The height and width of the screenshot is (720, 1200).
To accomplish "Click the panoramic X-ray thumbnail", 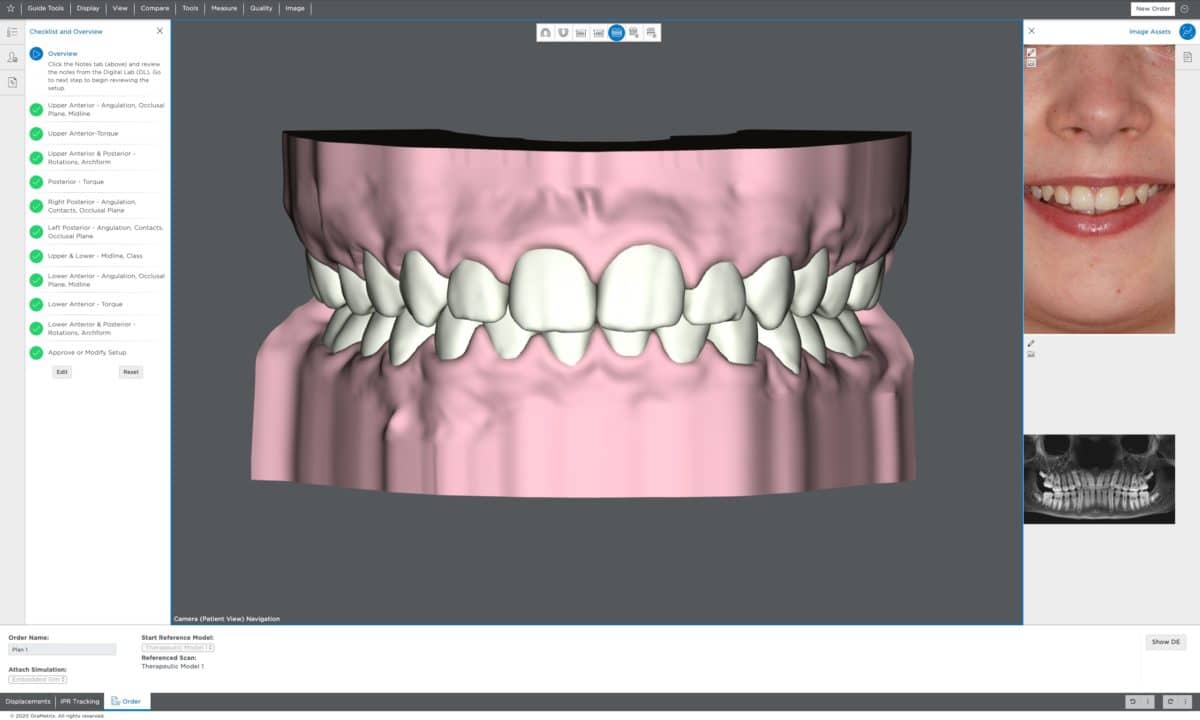I will pos(1099,478).
